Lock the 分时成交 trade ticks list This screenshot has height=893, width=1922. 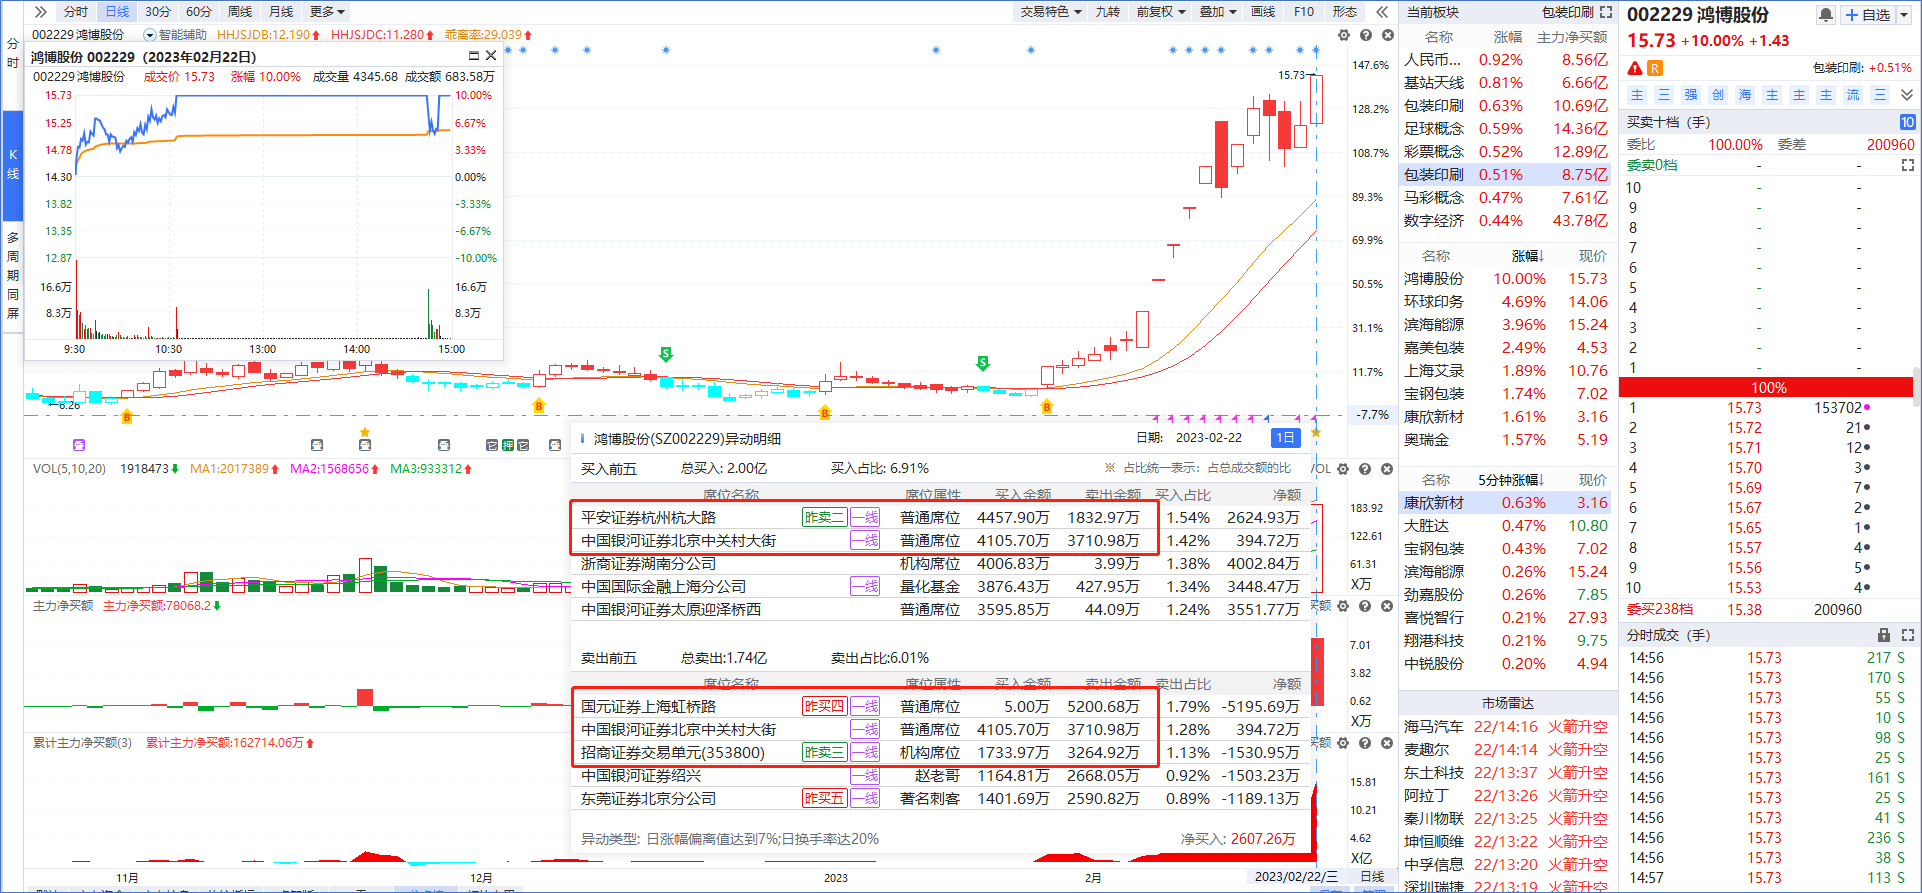click(x=1884, y=635)
